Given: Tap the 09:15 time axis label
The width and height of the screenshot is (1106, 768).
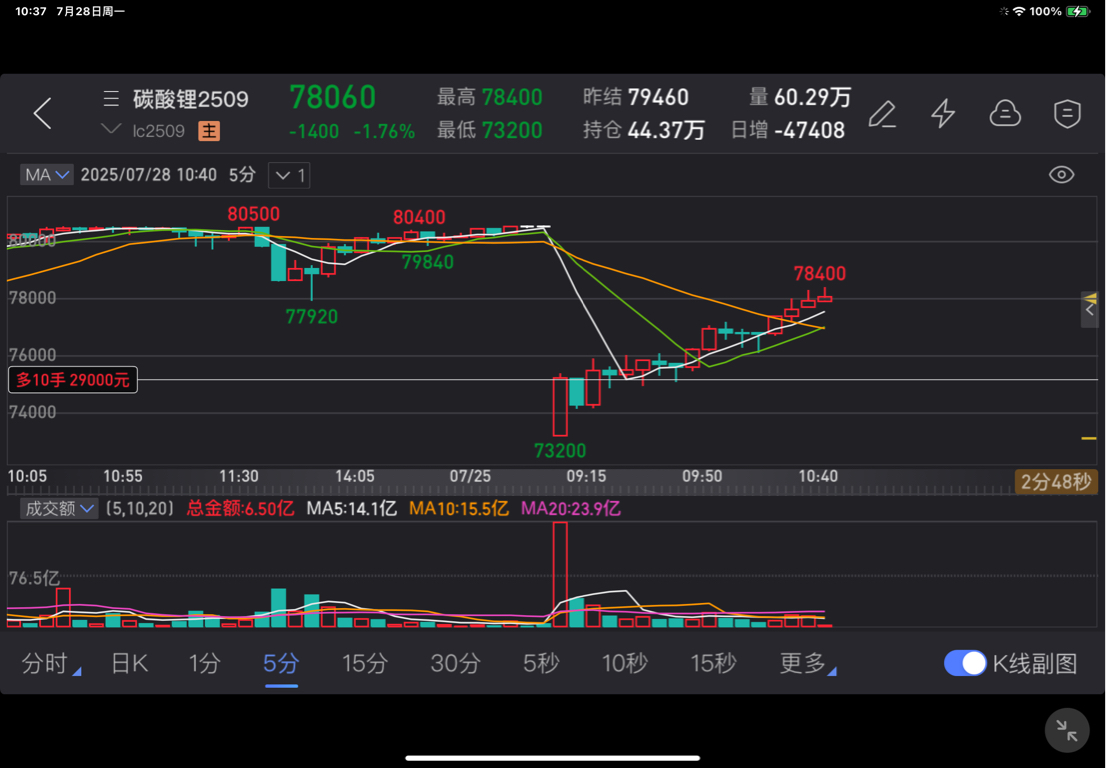Looking at the screenshot, I should (586, 477).
